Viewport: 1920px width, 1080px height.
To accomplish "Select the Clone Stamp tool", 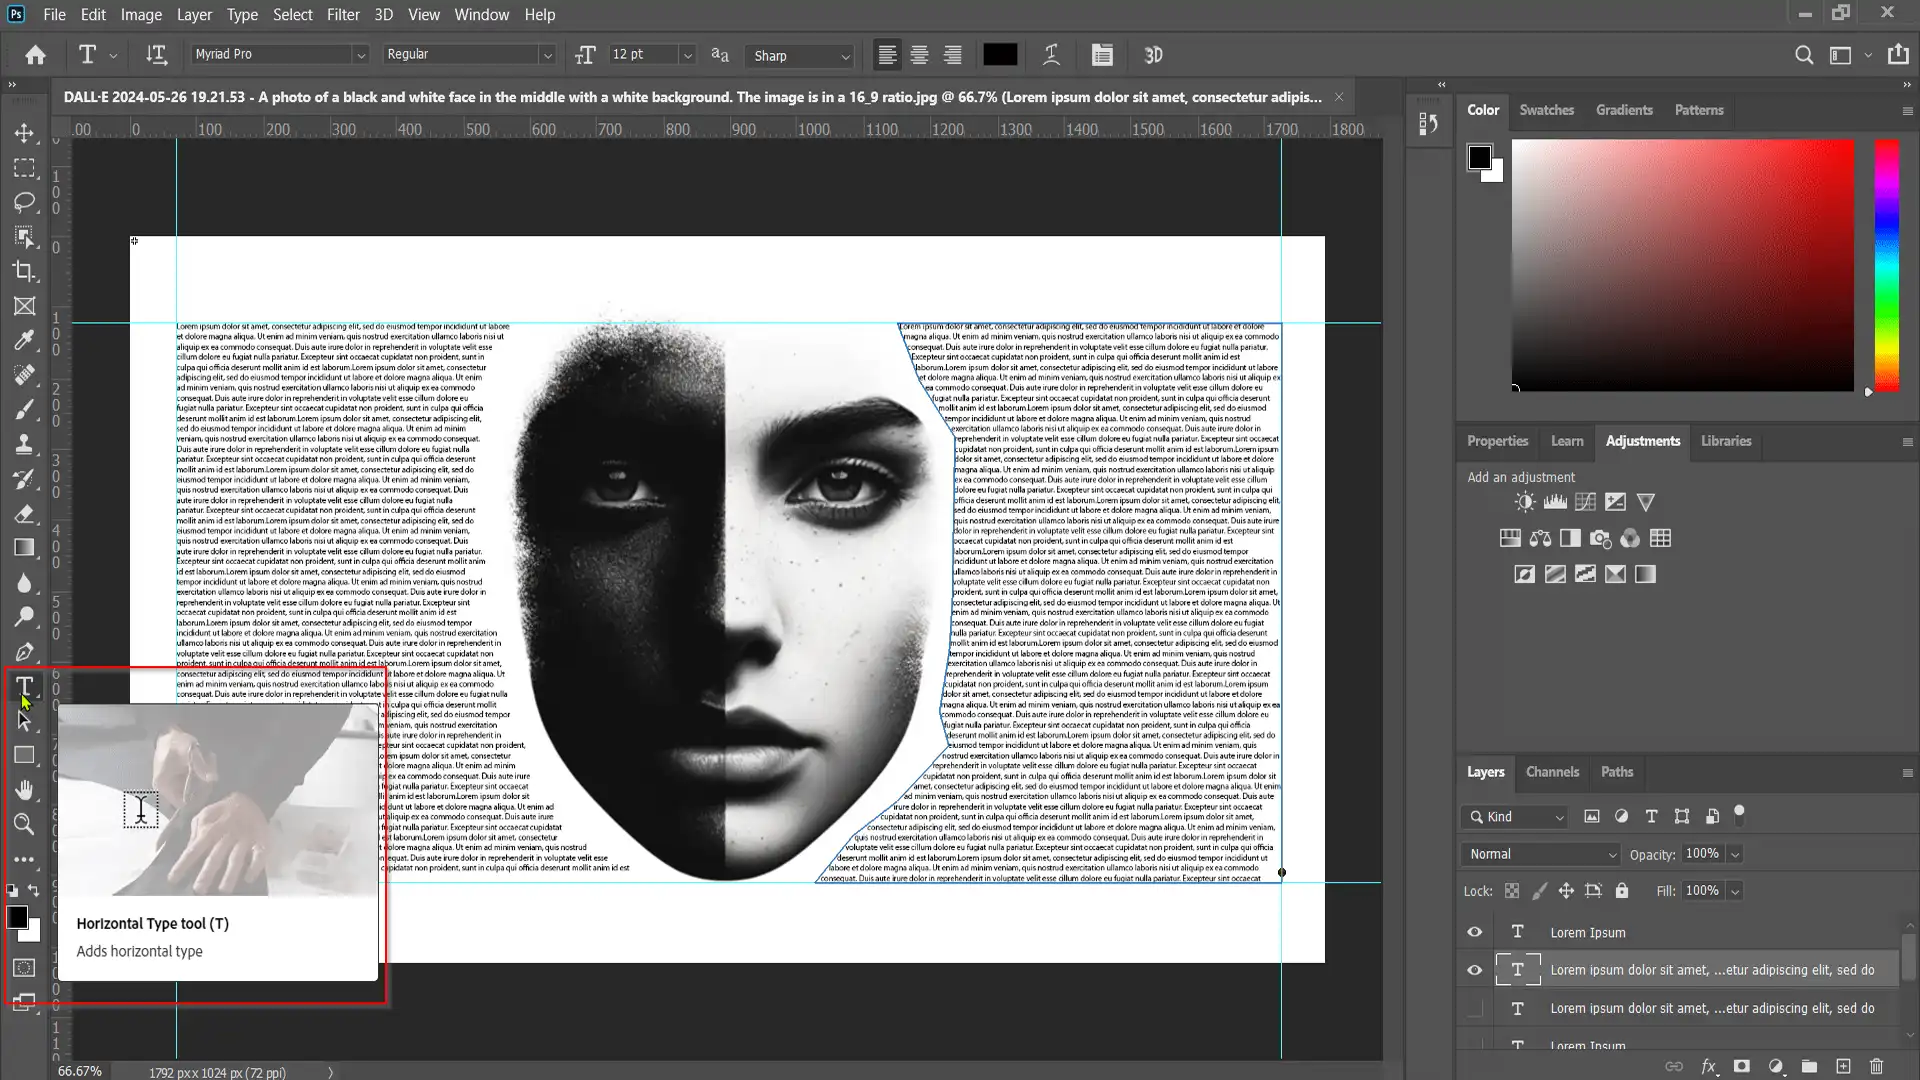I will pyautogui.click(x=24, y=444).
